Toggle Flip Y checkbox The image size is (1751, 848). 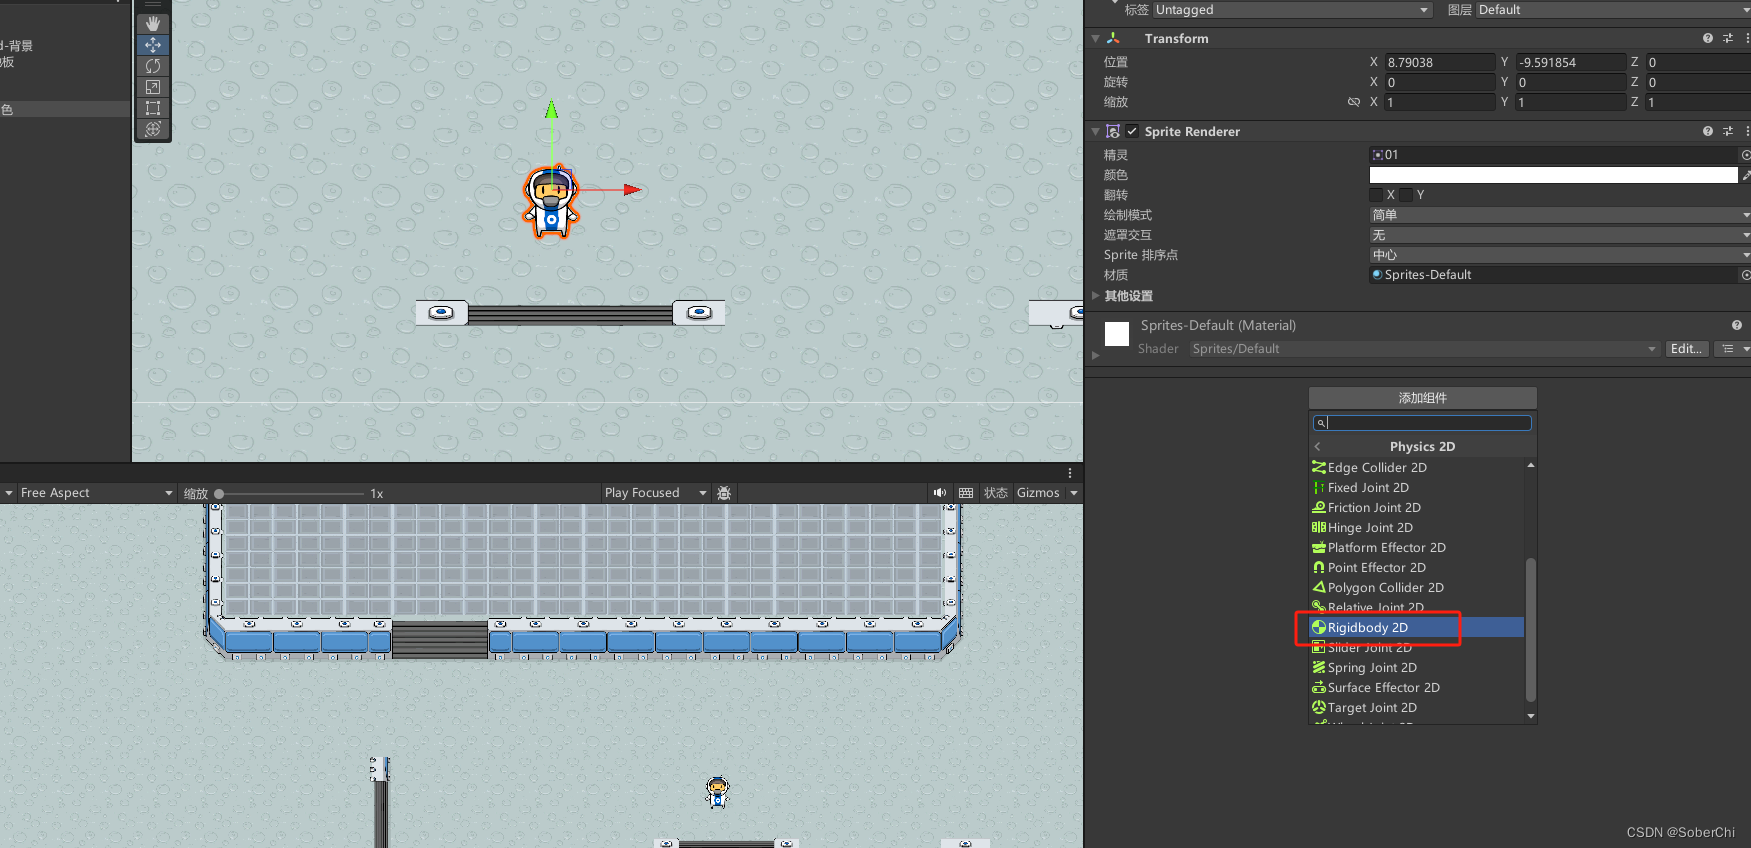click(x=1407, y=195)
